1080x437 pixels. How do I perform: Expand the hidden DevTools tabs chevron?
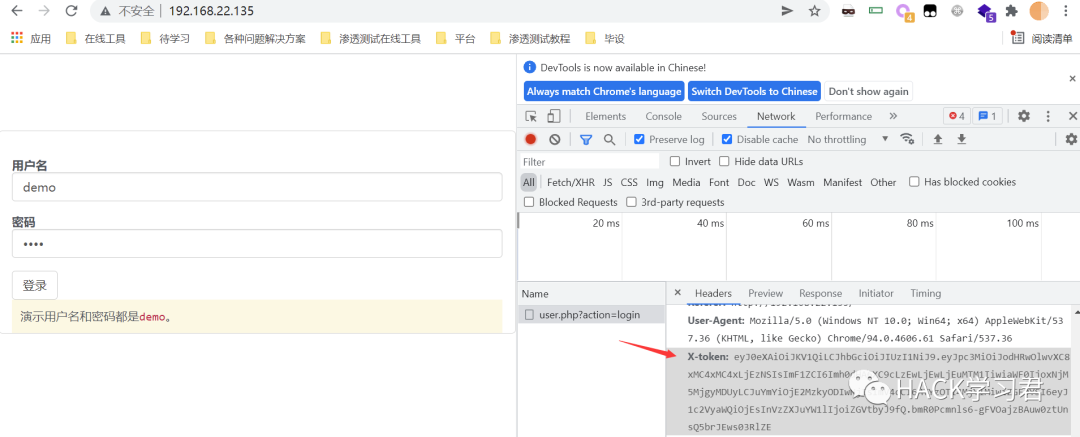(892, 116)
